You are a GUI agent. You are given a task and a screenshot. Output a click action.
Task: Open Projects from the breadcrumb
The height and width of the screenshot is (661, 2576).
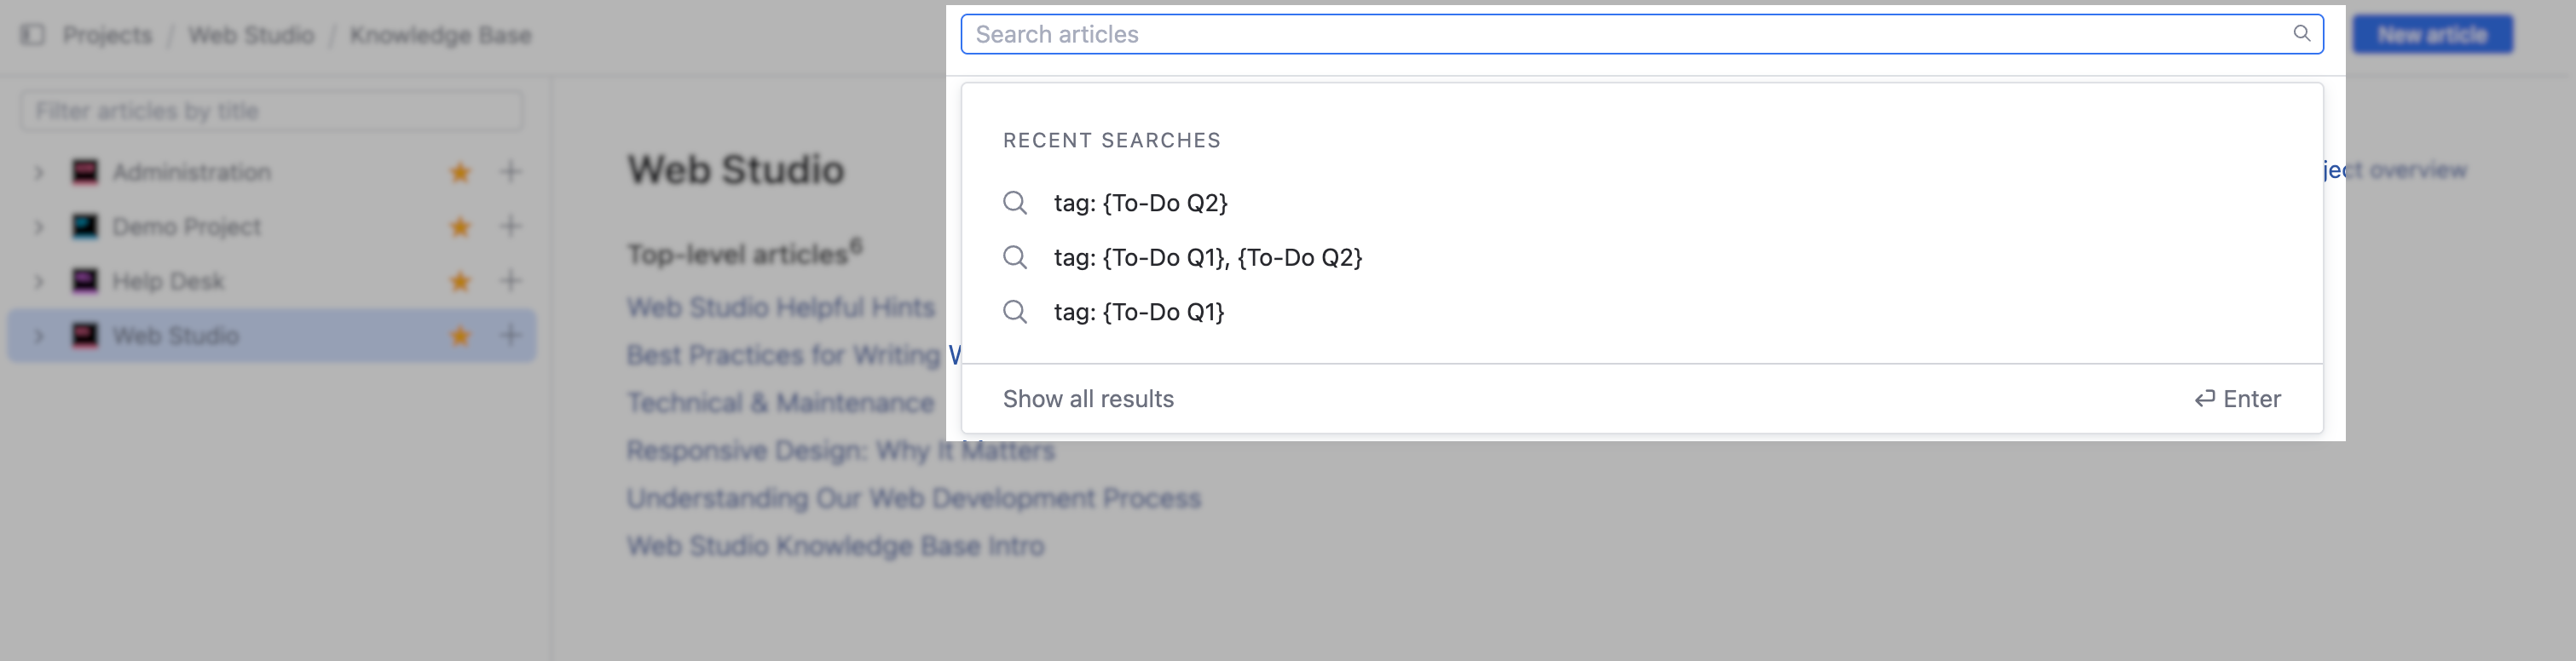107,34
